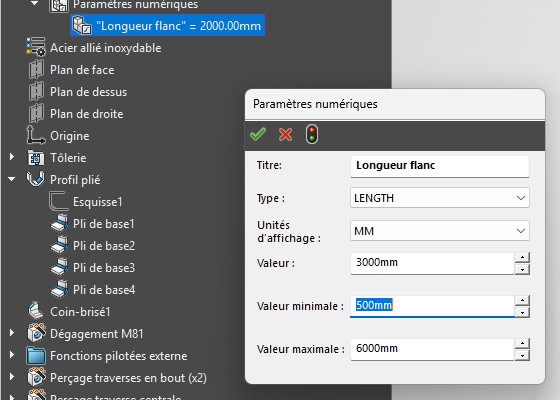Click the Valeur maximale field 6000mm
The image size is (560, 400).
[x=432, y=349]
